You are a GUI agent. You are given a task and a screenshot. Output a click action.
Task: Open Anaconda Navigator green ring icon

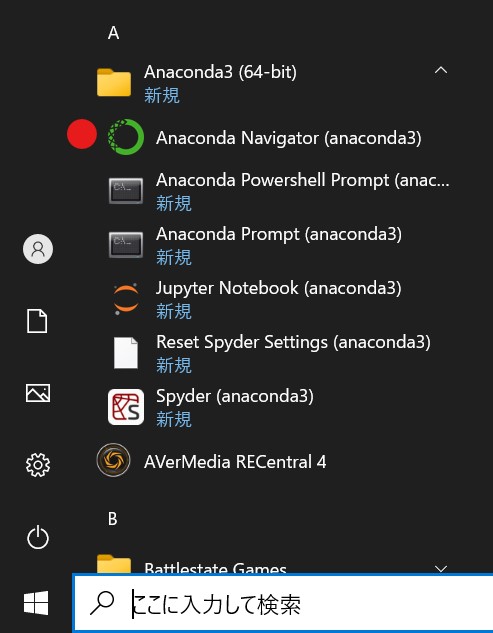click(126, 137)
